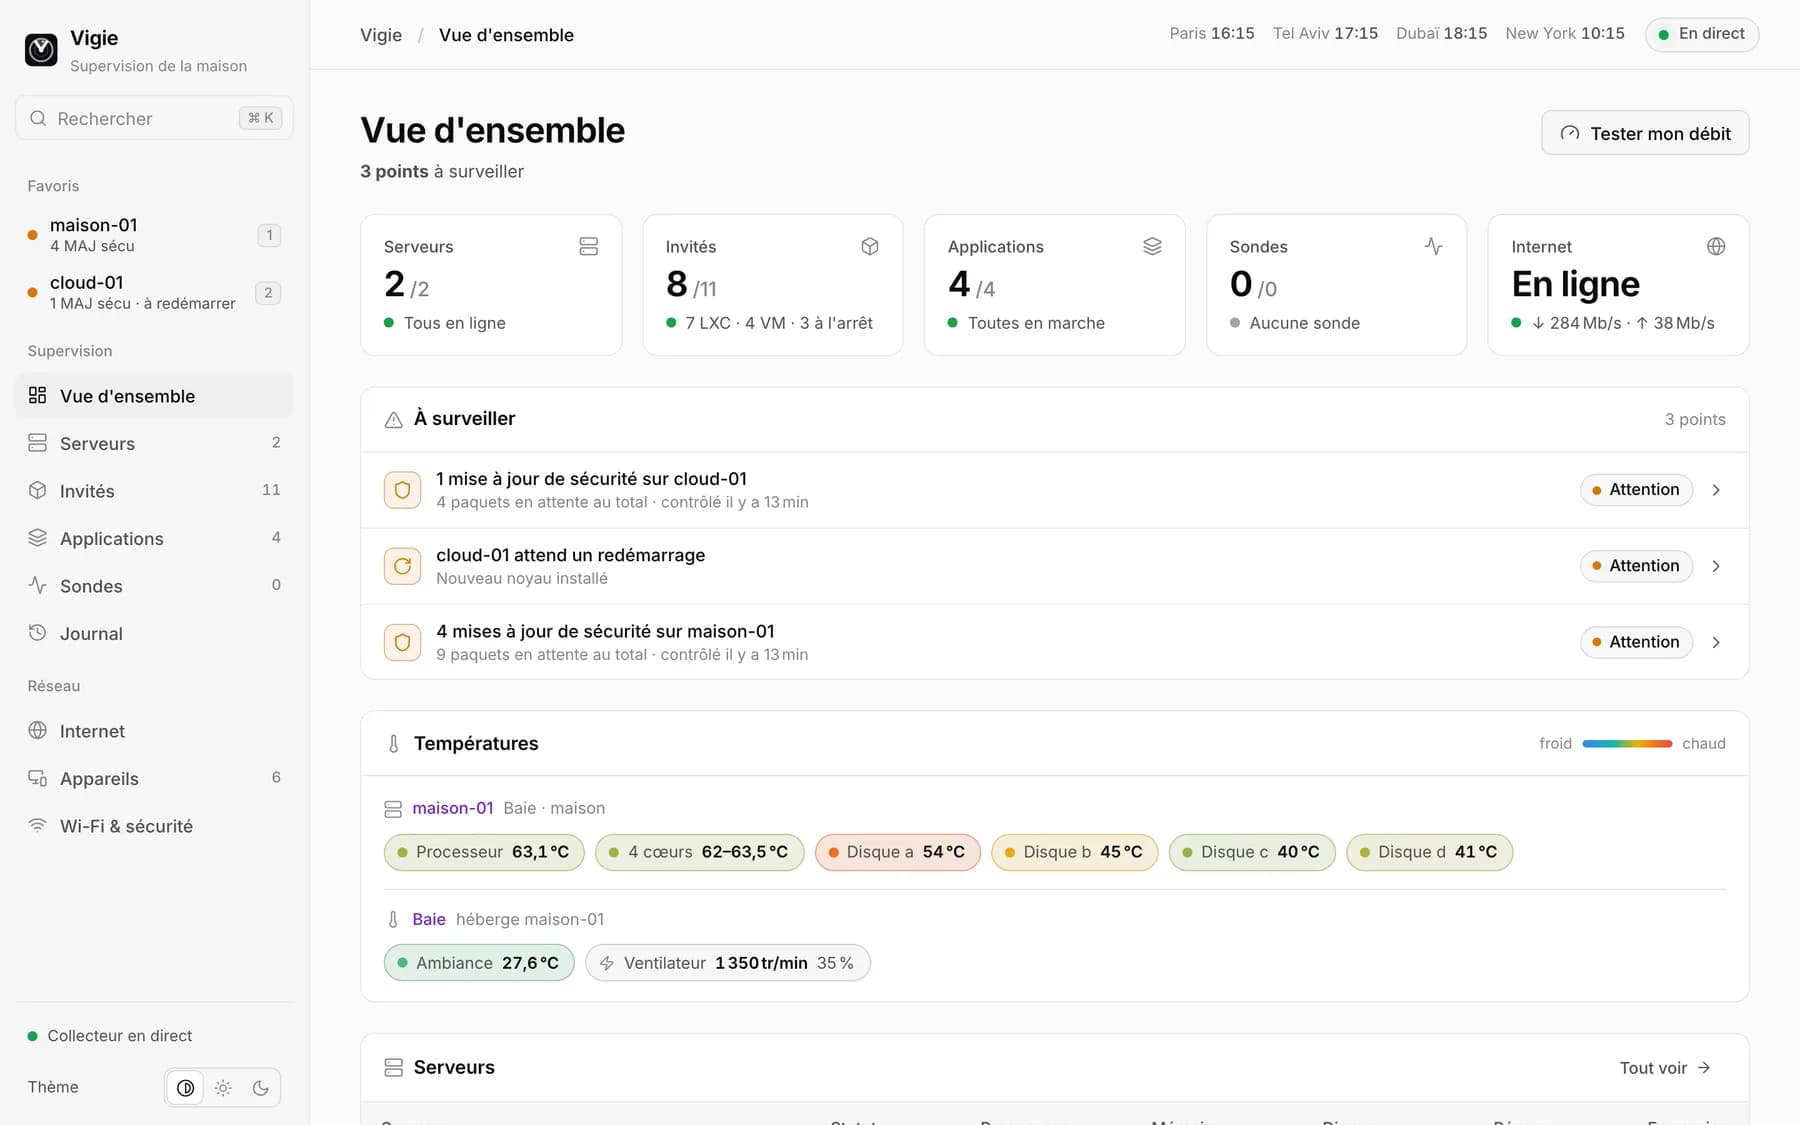The height and width of the screenshot is (1125, 1800).
Task: Switch to light theme with sun icon
Action: 223,1088
